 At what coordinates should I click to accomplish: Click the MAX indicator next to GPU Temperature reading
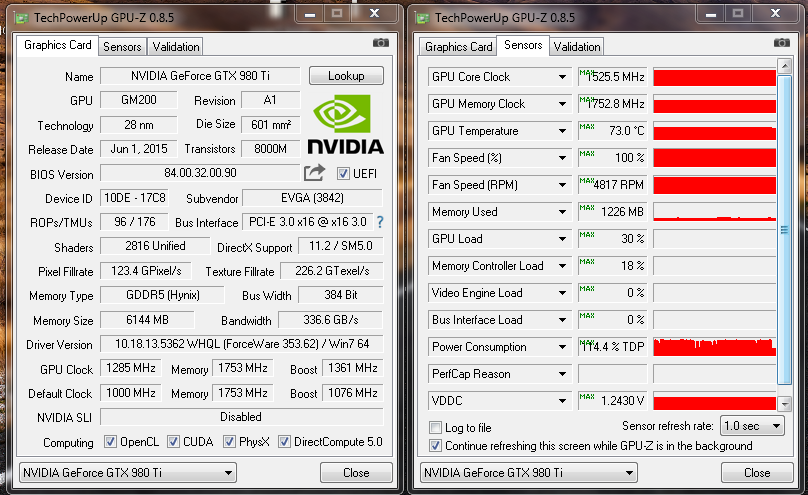coord(587,127)
